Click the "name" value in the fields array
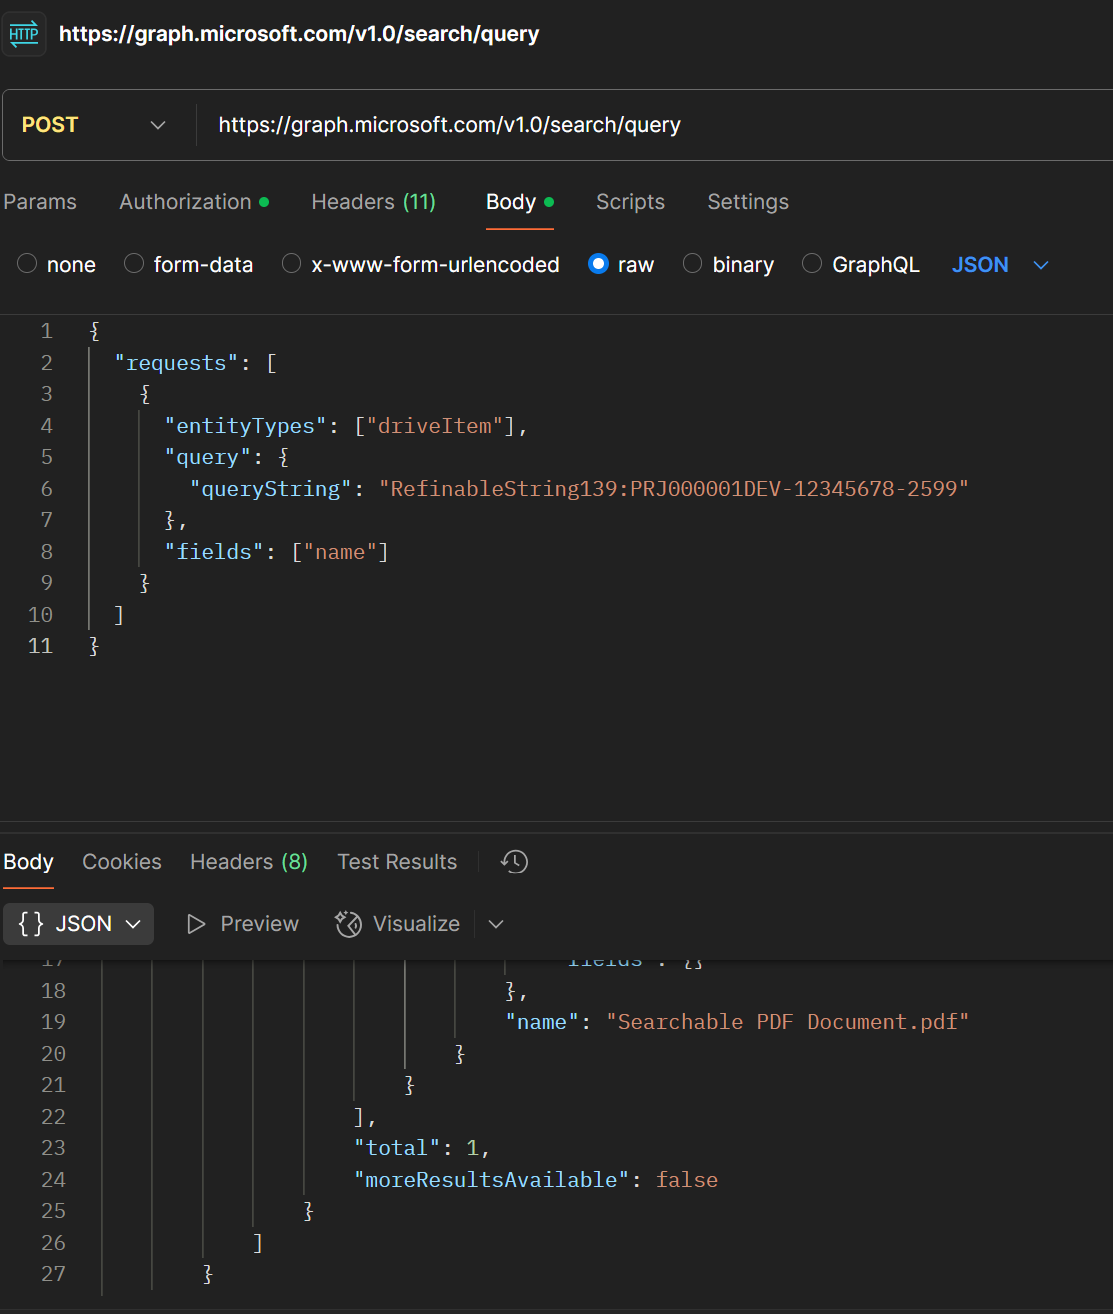 (x=340, y=552)
